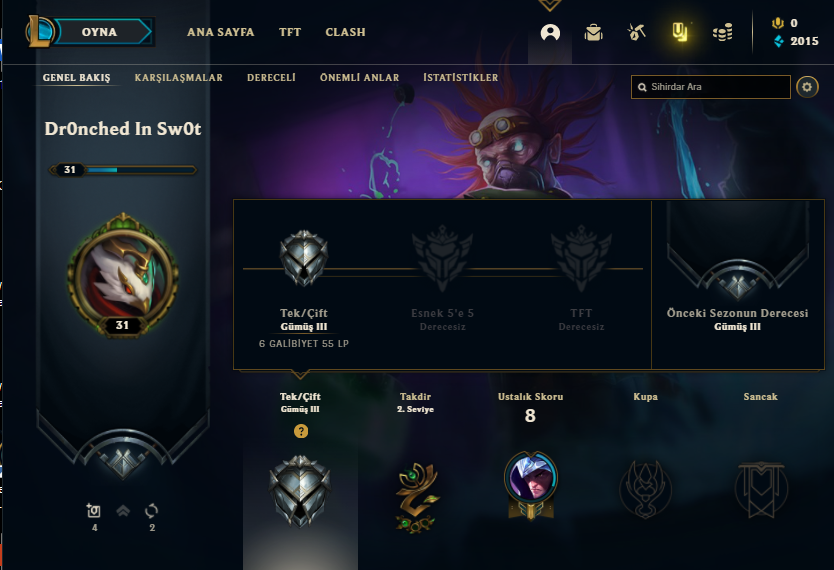834x570 pixels.
Task: Switch to the İSTATİSTİKLER tab
Action: click(461, 78)
